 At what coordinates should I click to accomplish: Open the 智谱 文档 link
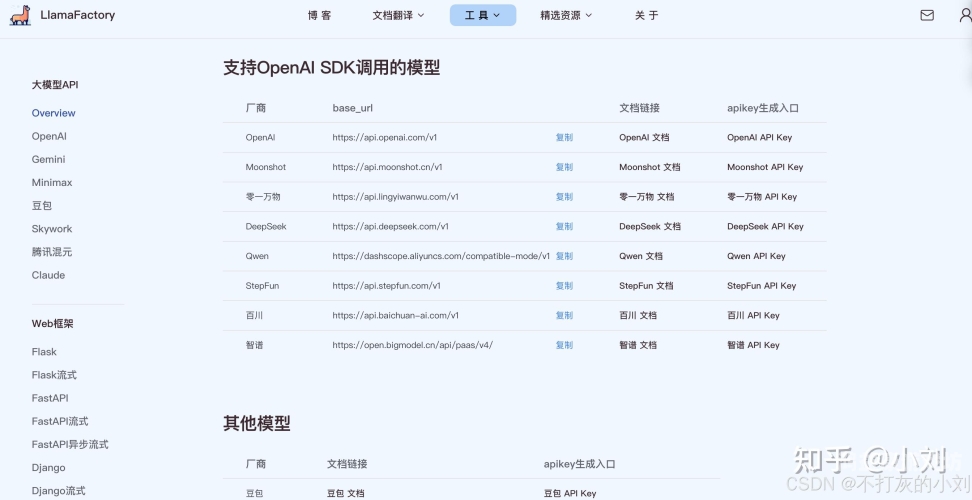[x=638, y=345]
